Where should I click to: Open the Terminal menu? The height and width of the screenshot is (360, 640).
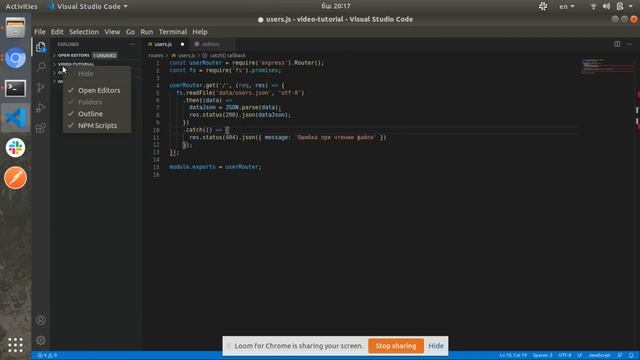(x=173, y=32)
